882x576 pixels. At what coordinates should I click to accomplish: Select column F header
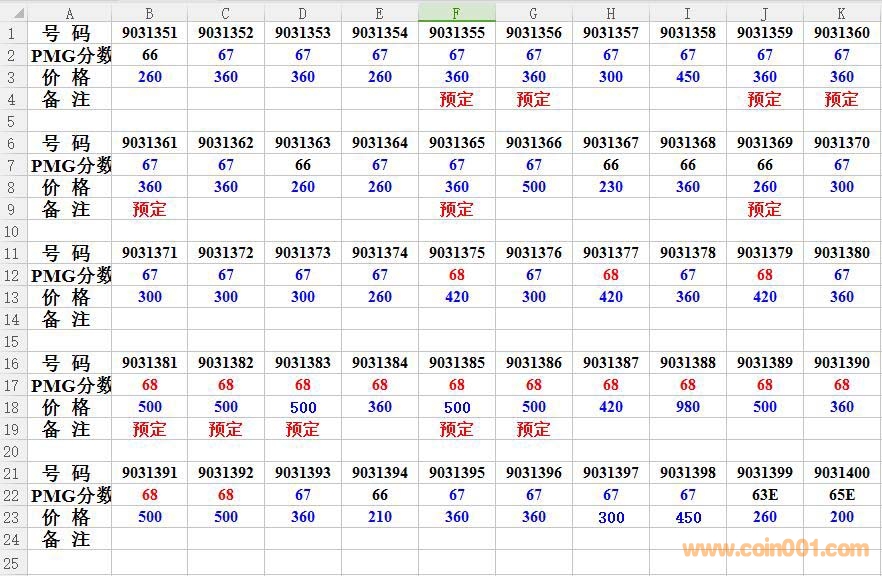[457, 13]
